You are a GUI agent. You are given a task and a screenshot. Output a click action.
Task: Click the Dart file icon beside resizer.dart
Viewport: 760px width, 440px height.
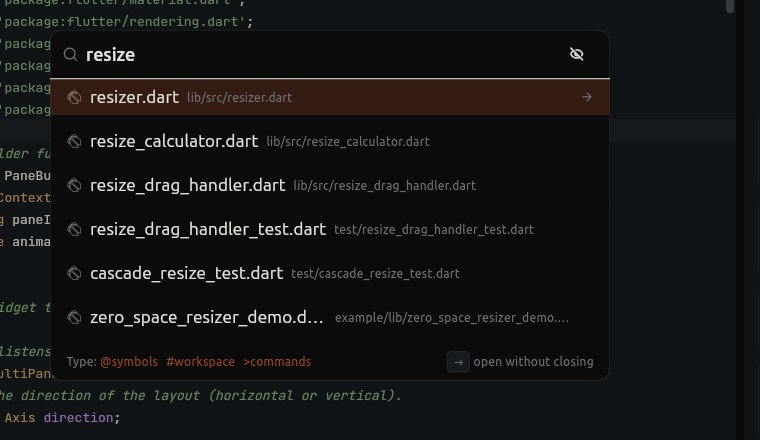(x=74, y=97)
